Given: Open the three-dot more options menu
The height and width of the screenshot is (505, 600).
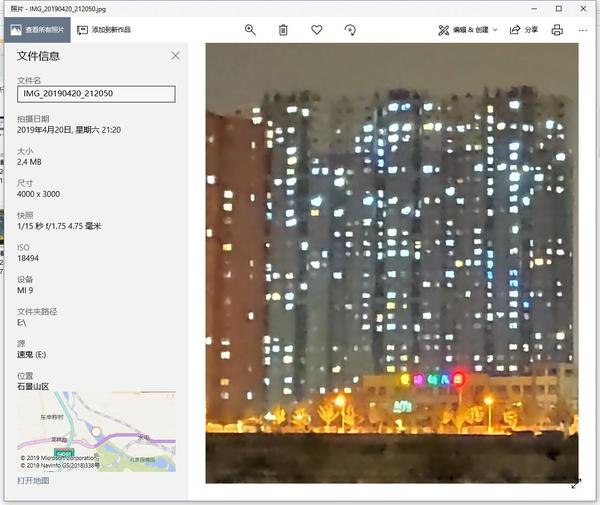Looking at the screenshot, I should click(x=583, y=30).
